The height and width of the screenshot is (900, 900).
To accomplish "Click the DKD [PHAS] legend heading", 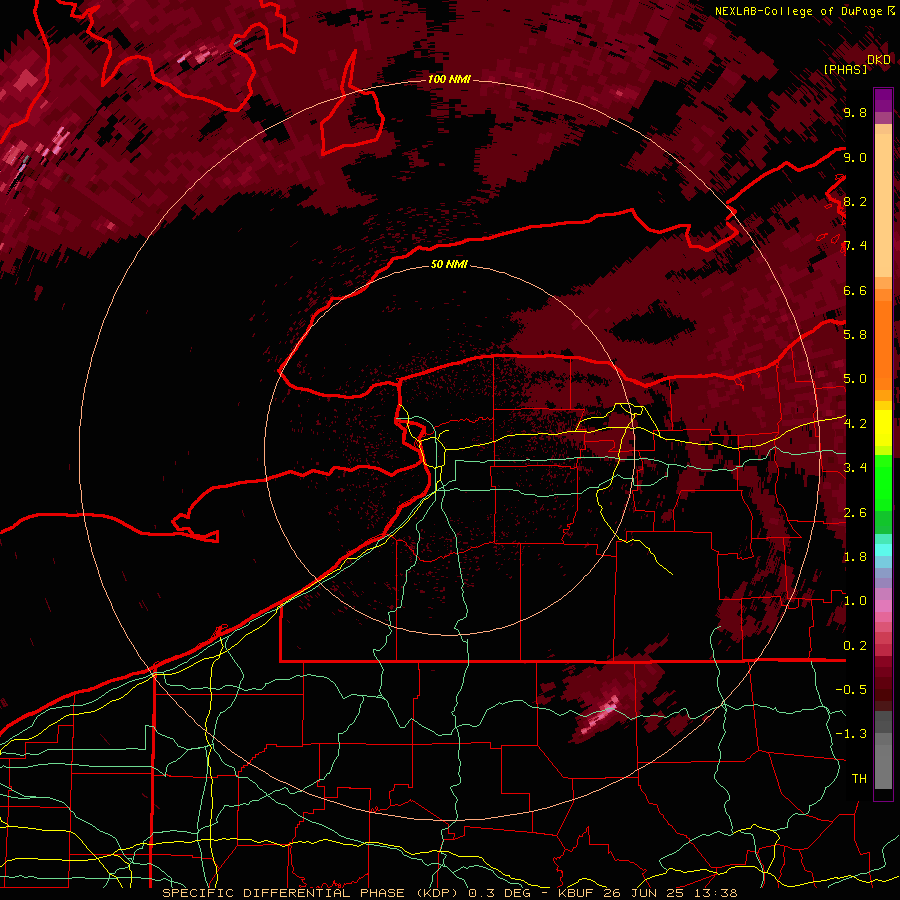I will tap(857, 65).
